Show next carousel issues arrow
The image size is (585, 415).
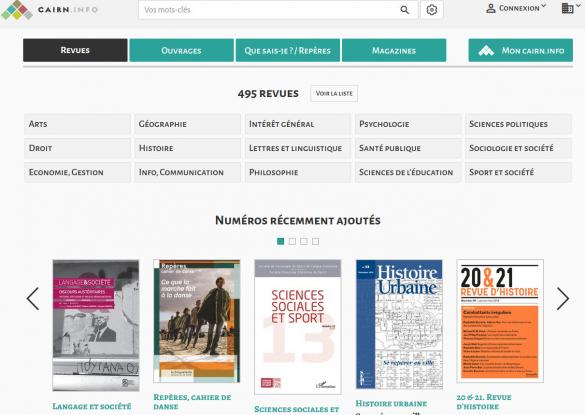(563, 299)
